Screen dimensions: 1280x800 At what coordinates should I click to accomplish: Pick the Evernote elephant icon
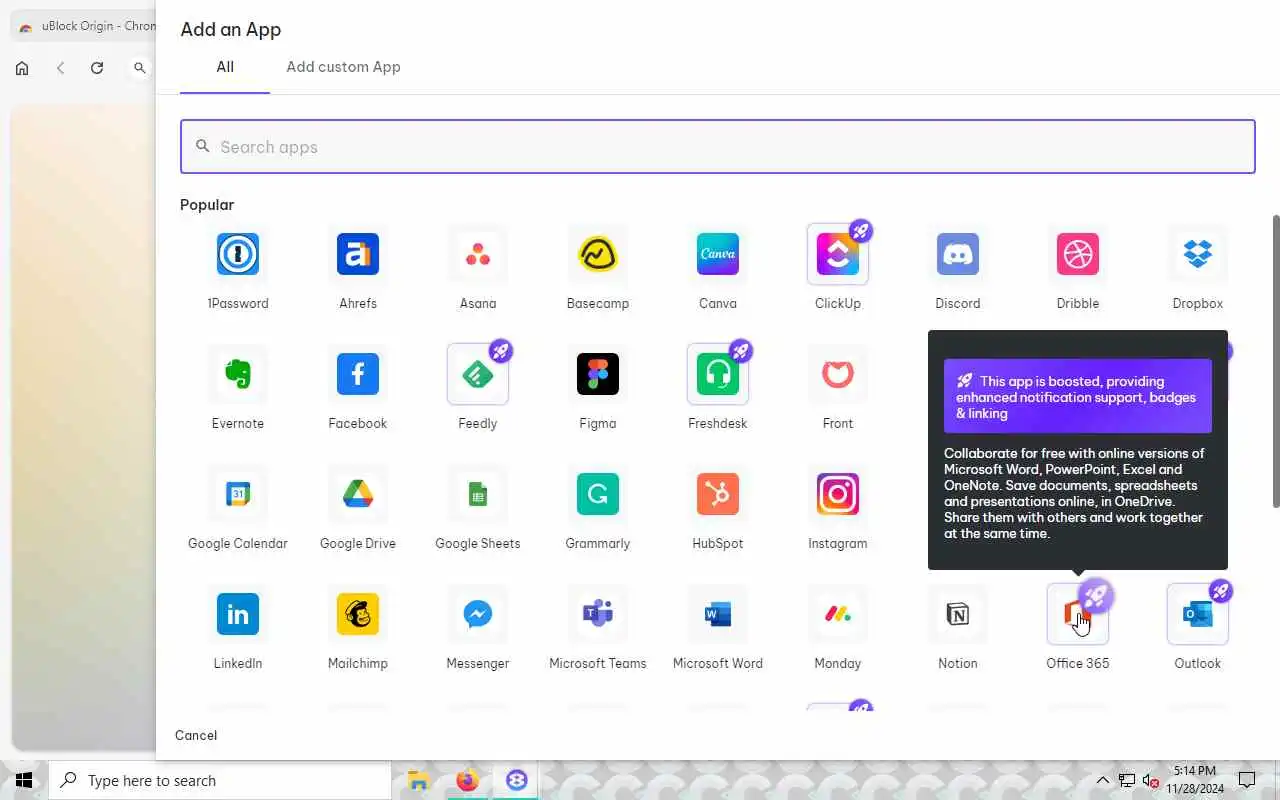(x=238, y=374)
